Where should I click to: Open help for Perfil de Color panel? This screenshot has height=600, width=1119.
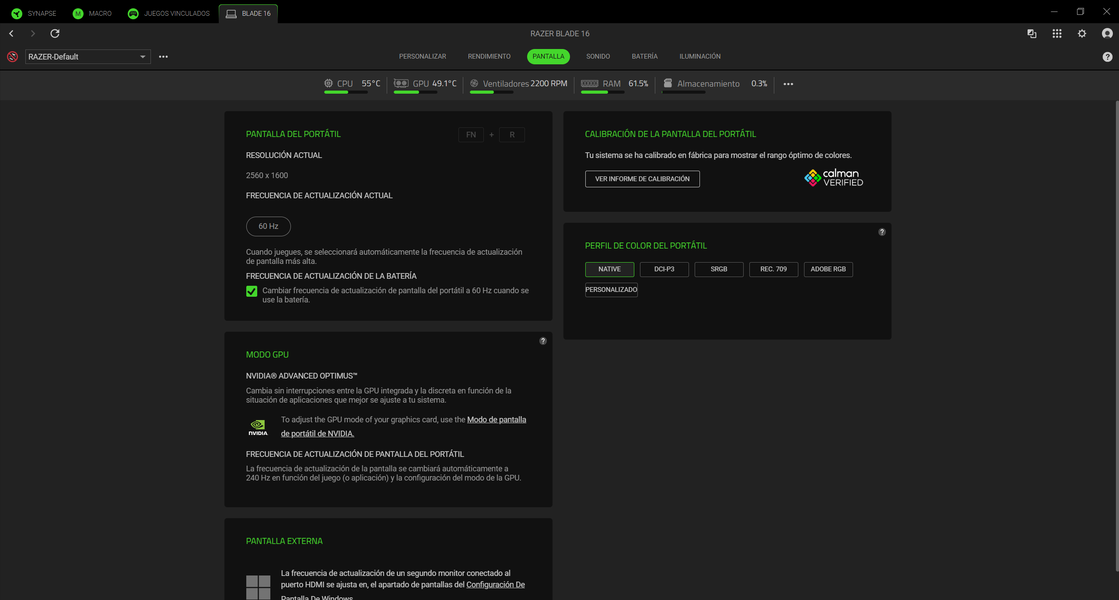(x=882, y=232)
